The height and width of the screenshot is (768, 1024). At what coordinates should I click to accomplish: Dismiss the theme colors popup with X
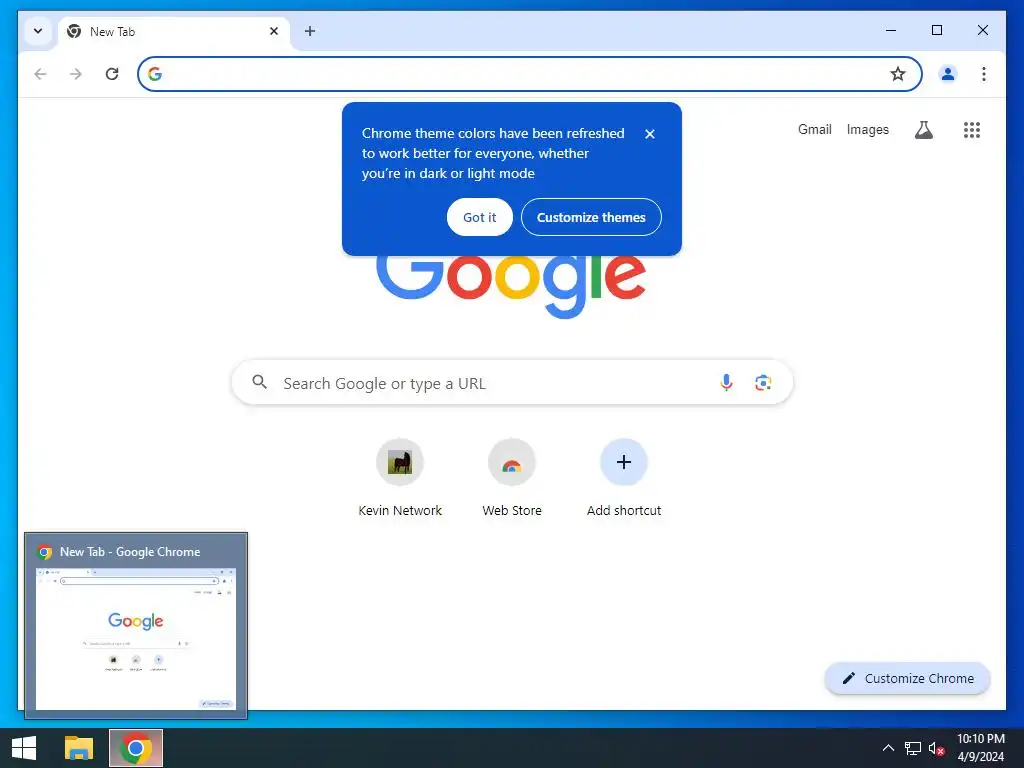[650, 134]
